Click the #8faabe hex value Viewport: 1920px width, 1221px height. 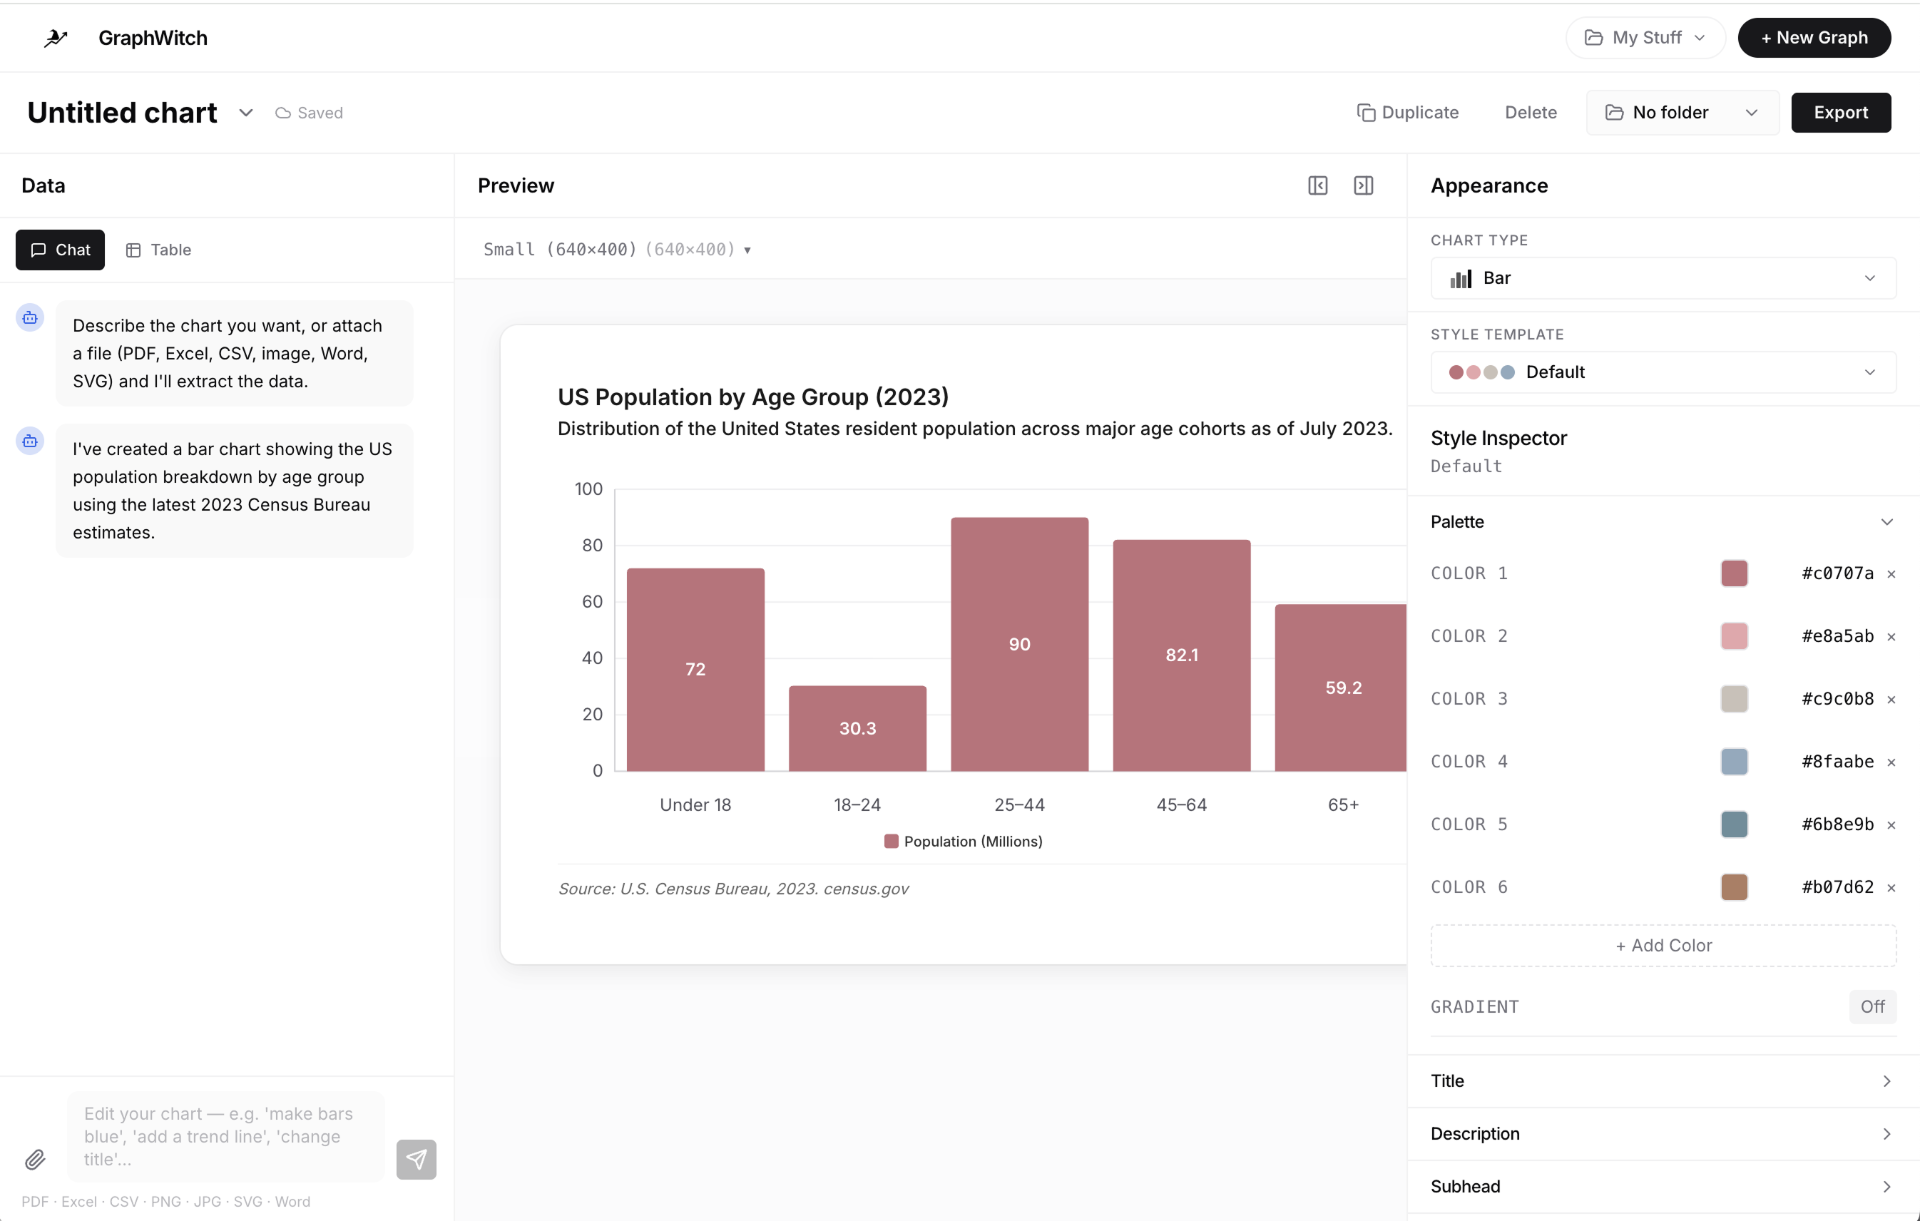[x=1837, y=762]
